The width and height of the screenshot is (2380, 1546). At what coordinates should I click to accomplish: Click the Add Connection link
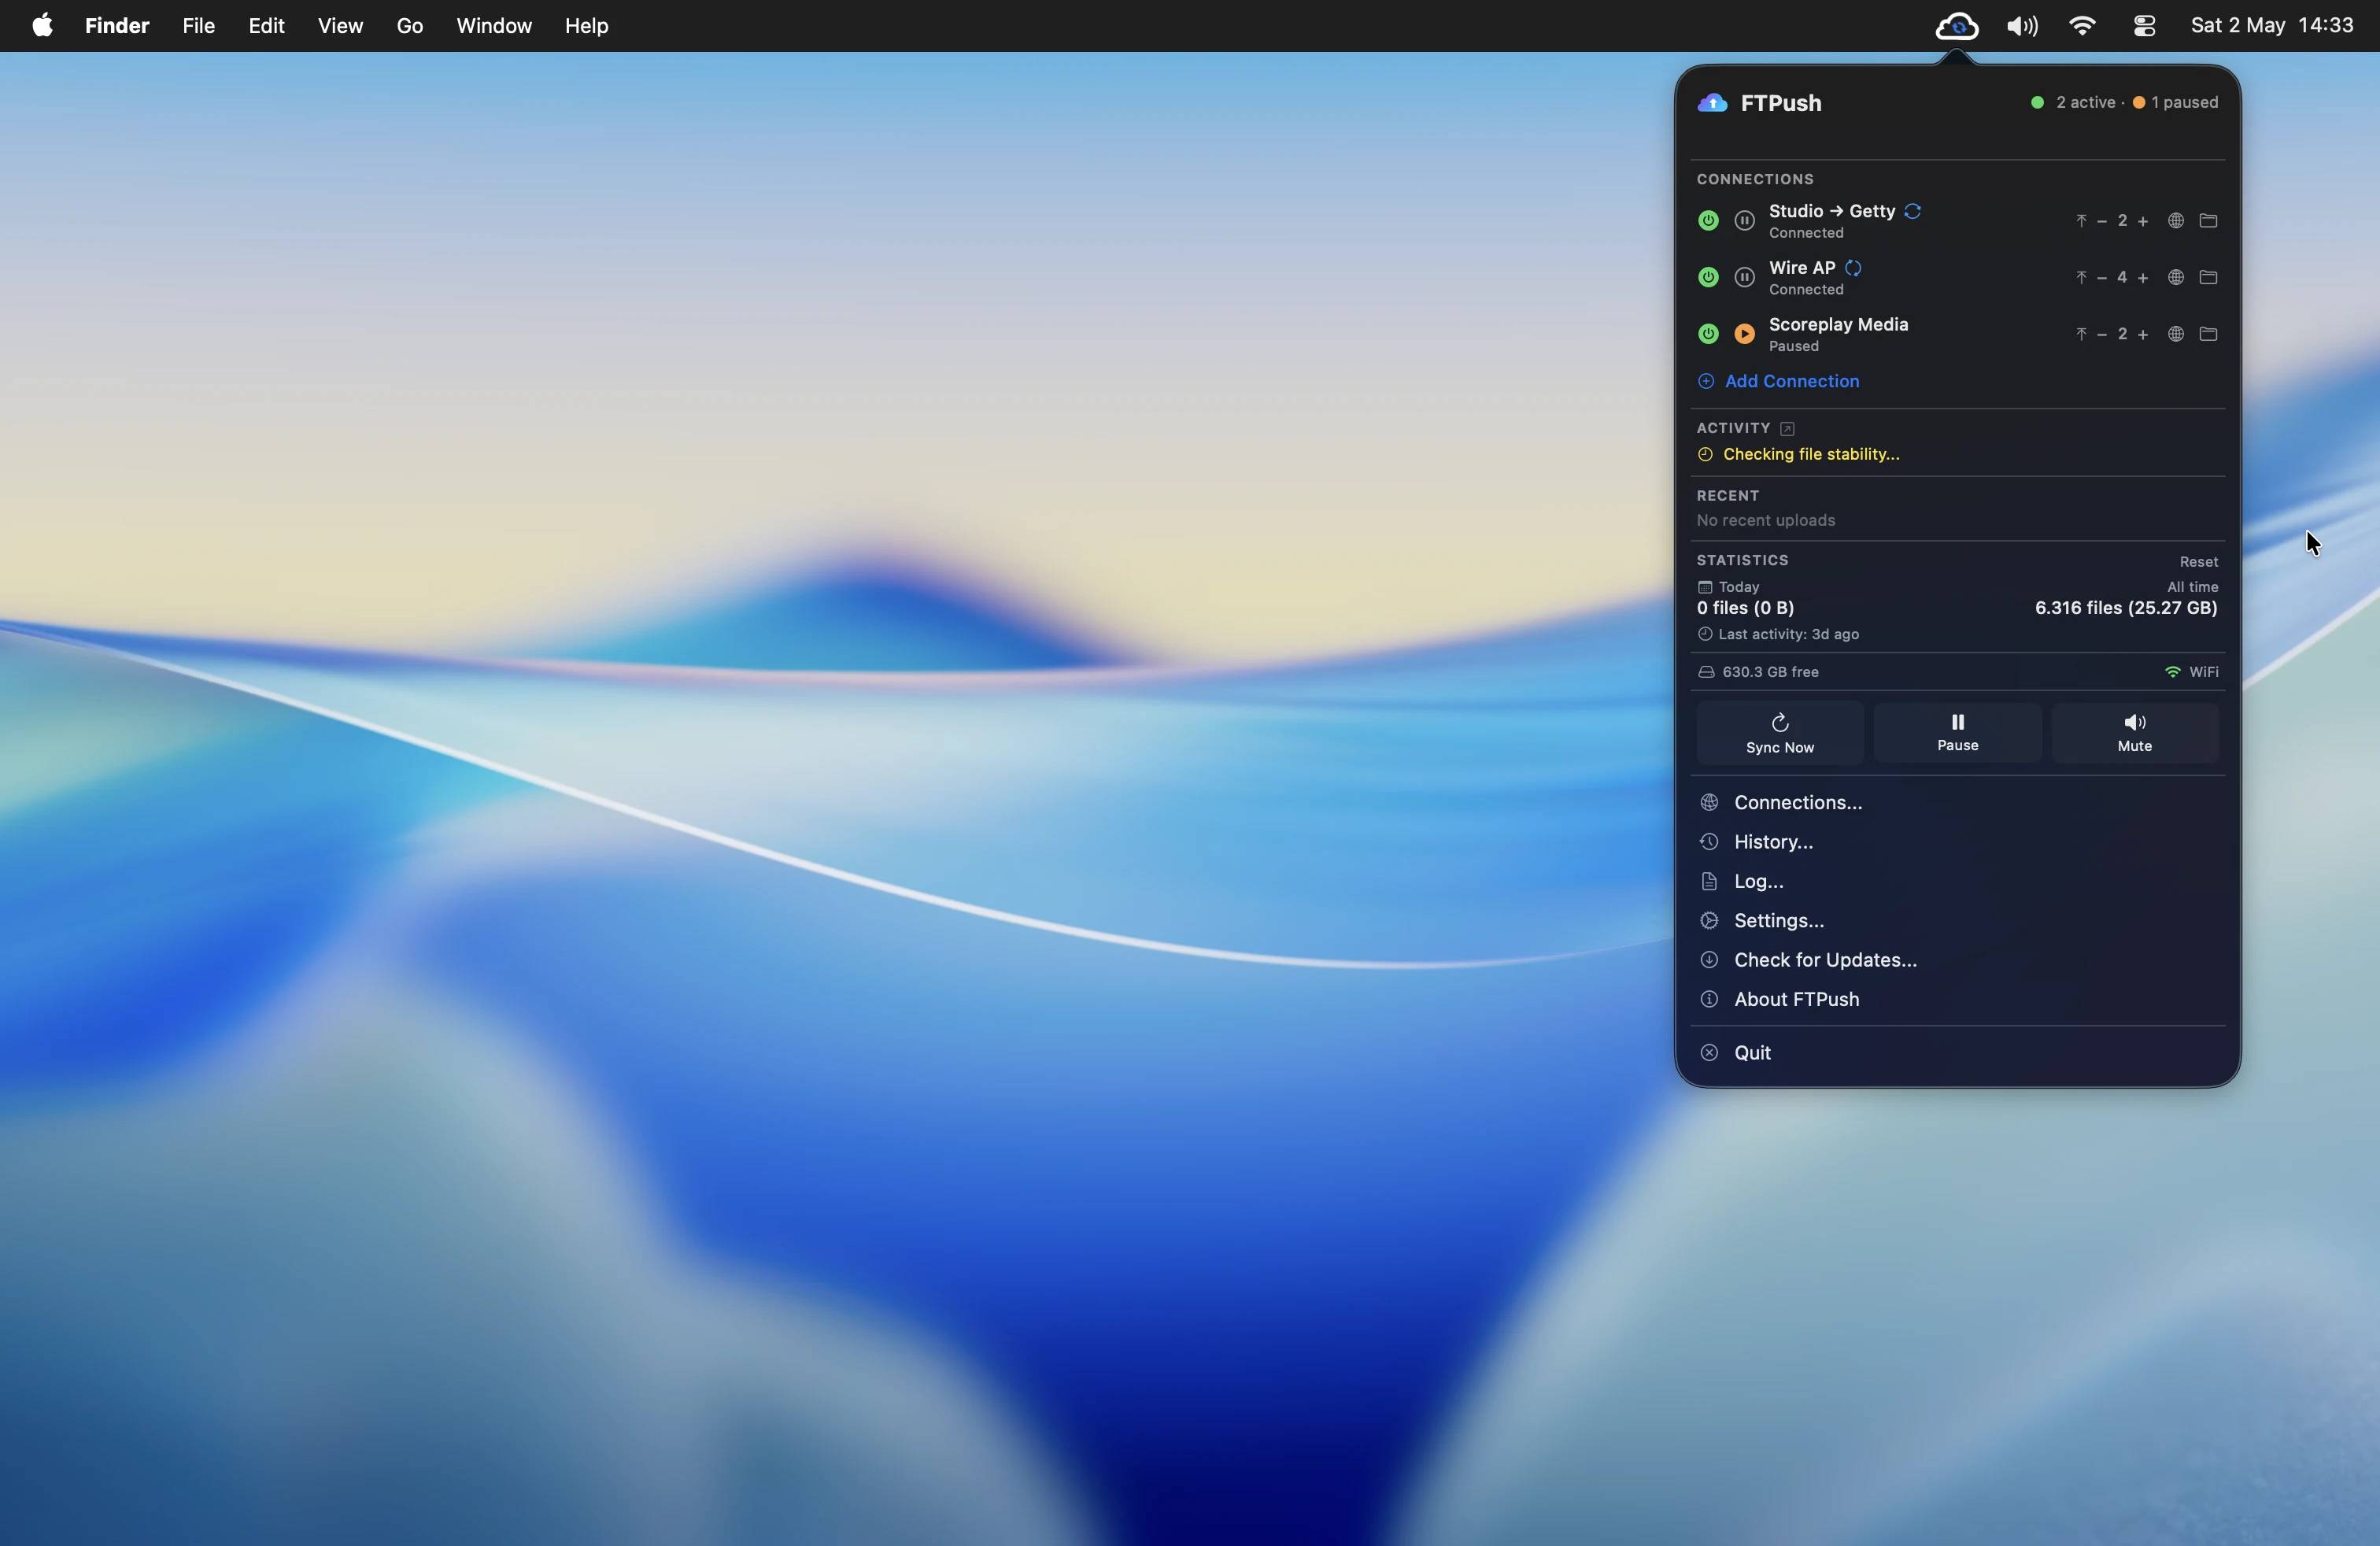point(1779,381)
